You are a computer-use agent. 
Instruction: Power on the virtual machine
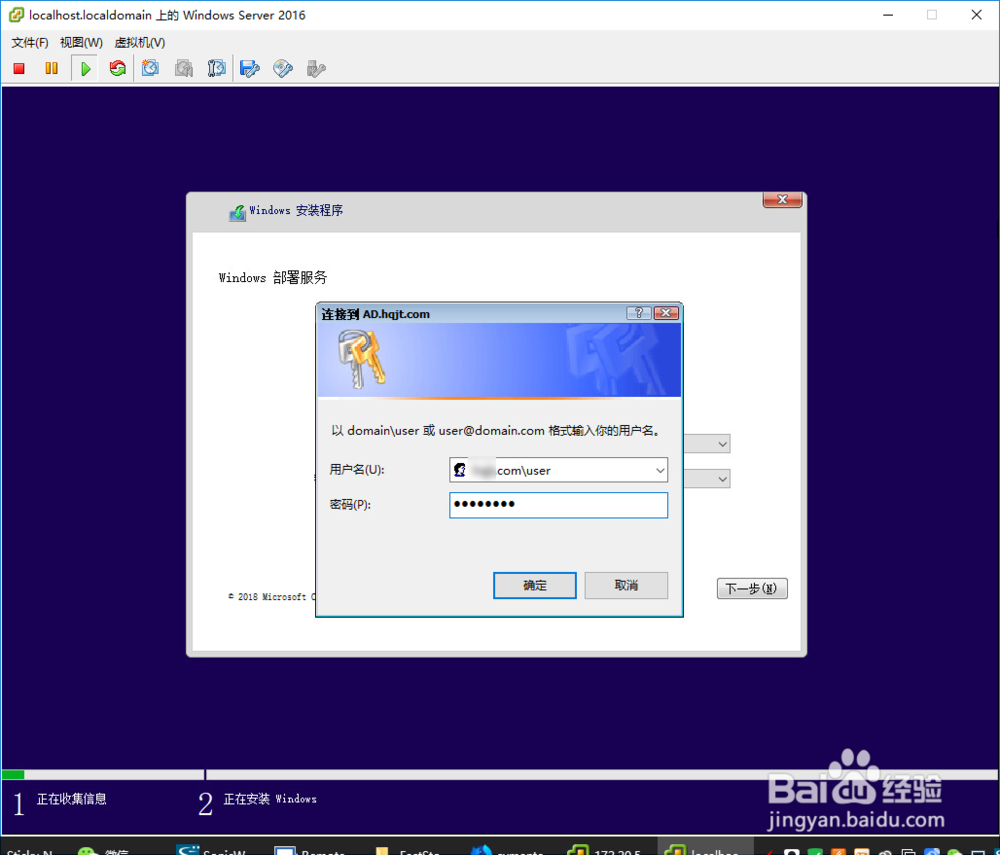coord(86,68)
